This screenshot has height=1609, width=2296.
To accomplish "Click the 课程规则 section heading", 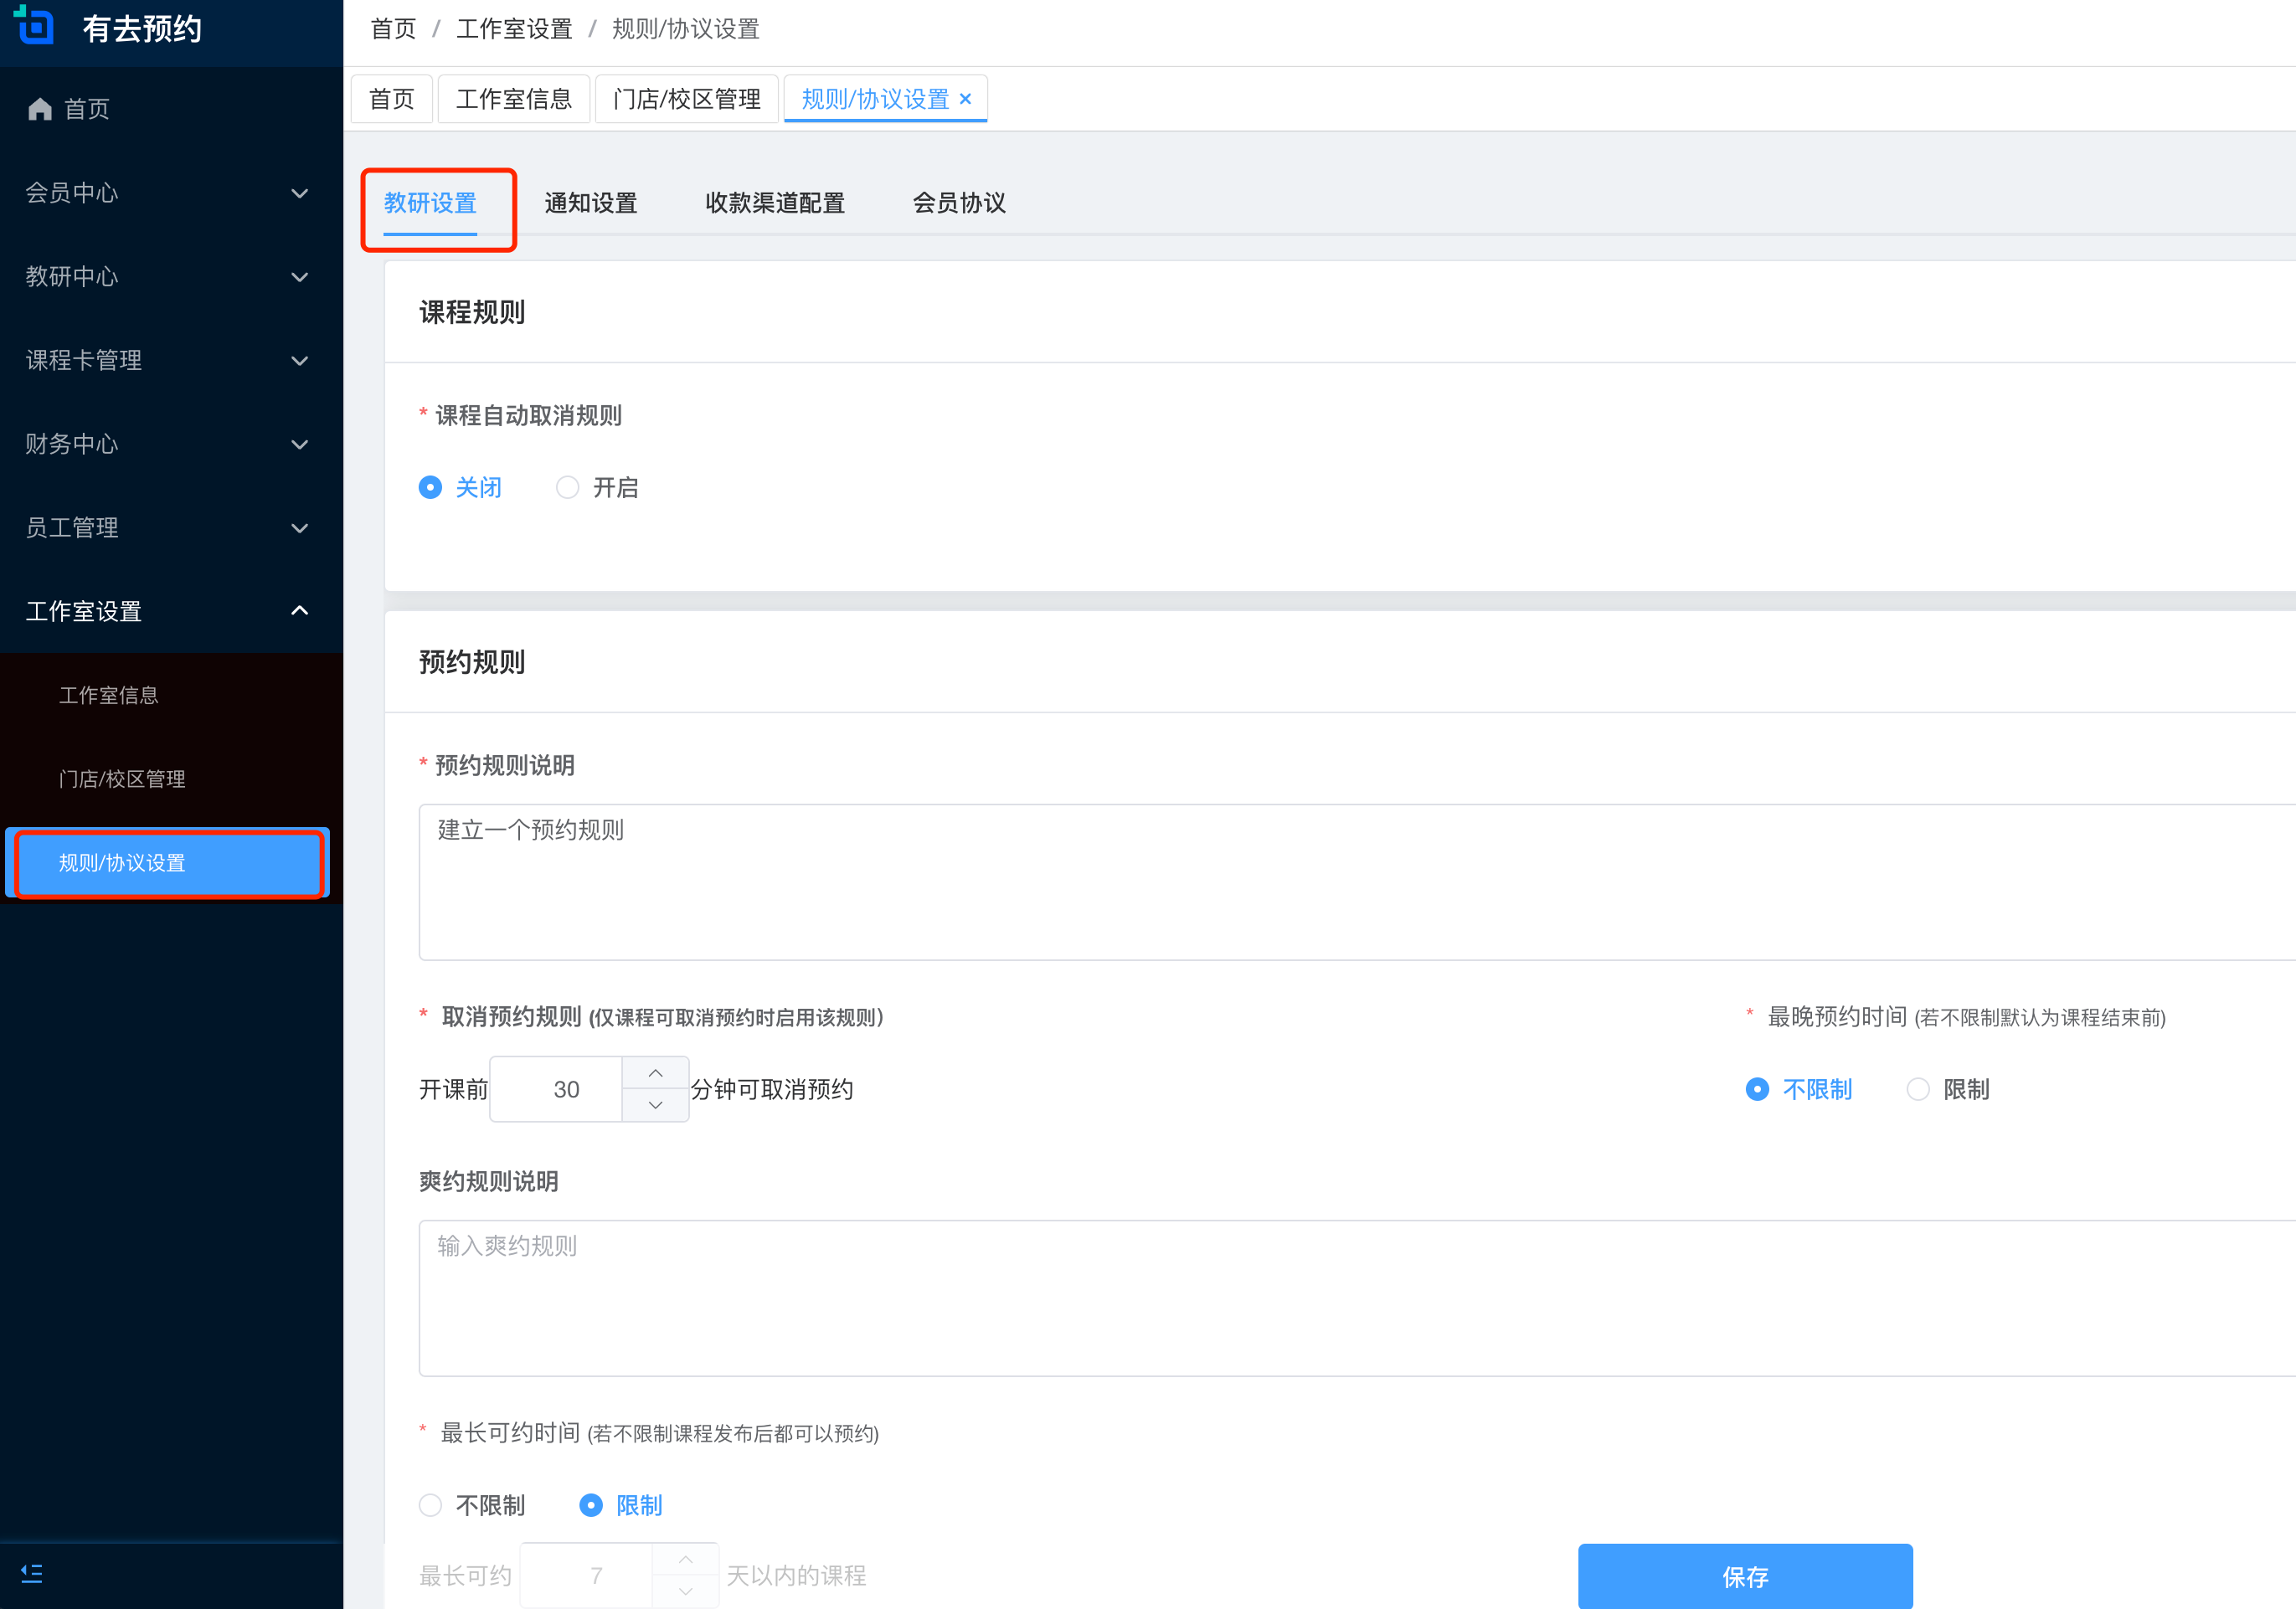I will click(472, 312).
